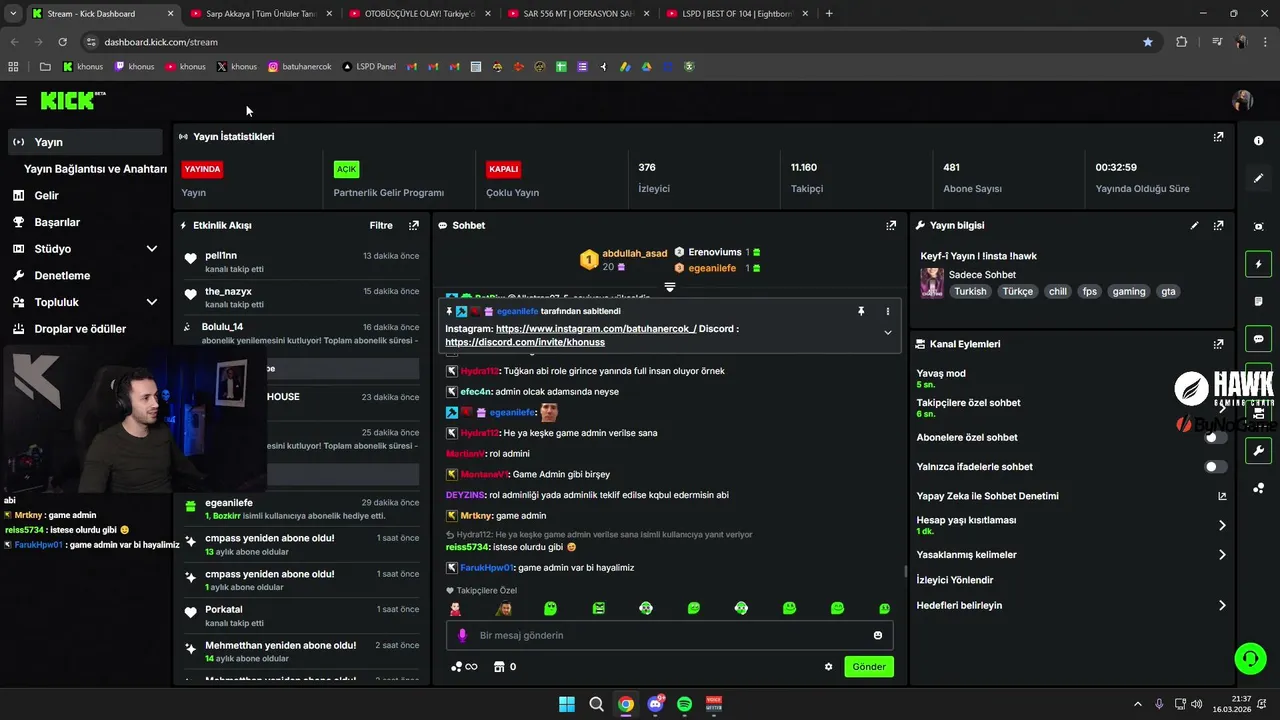Click the gaming tag chip
1280x720 pixels.
(x=1129, y=292)
